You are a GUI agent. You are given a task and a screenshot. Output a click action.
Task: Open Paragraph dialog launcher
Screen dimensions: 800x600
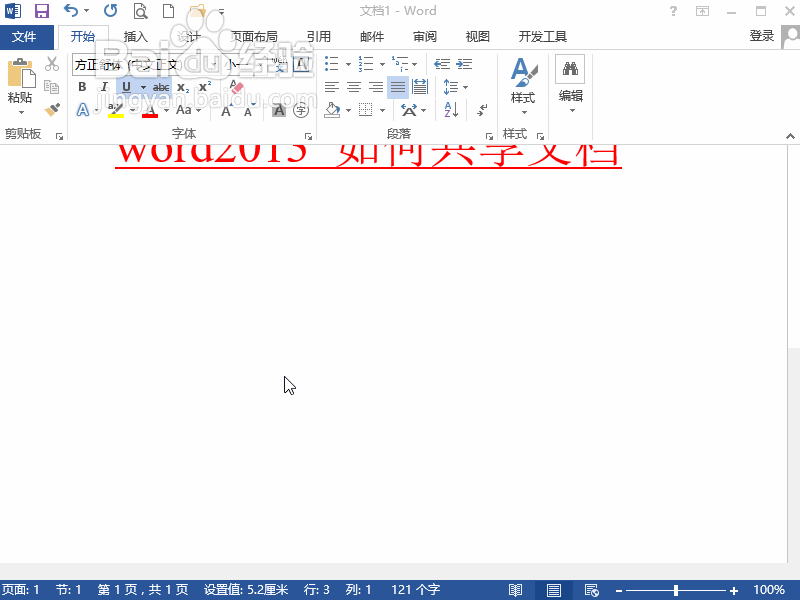[489, 136]
